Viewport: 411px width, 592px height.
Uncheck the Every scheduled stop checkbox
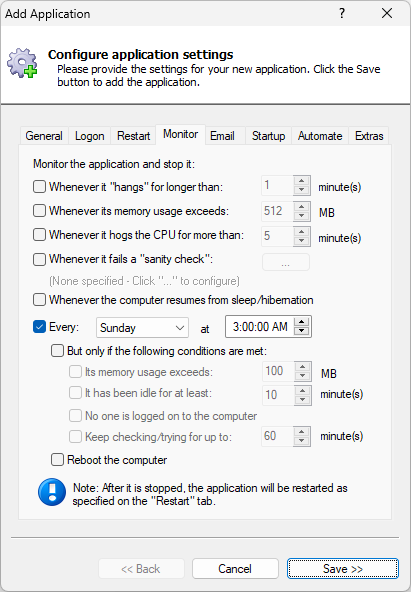click(x=39, y=327)
